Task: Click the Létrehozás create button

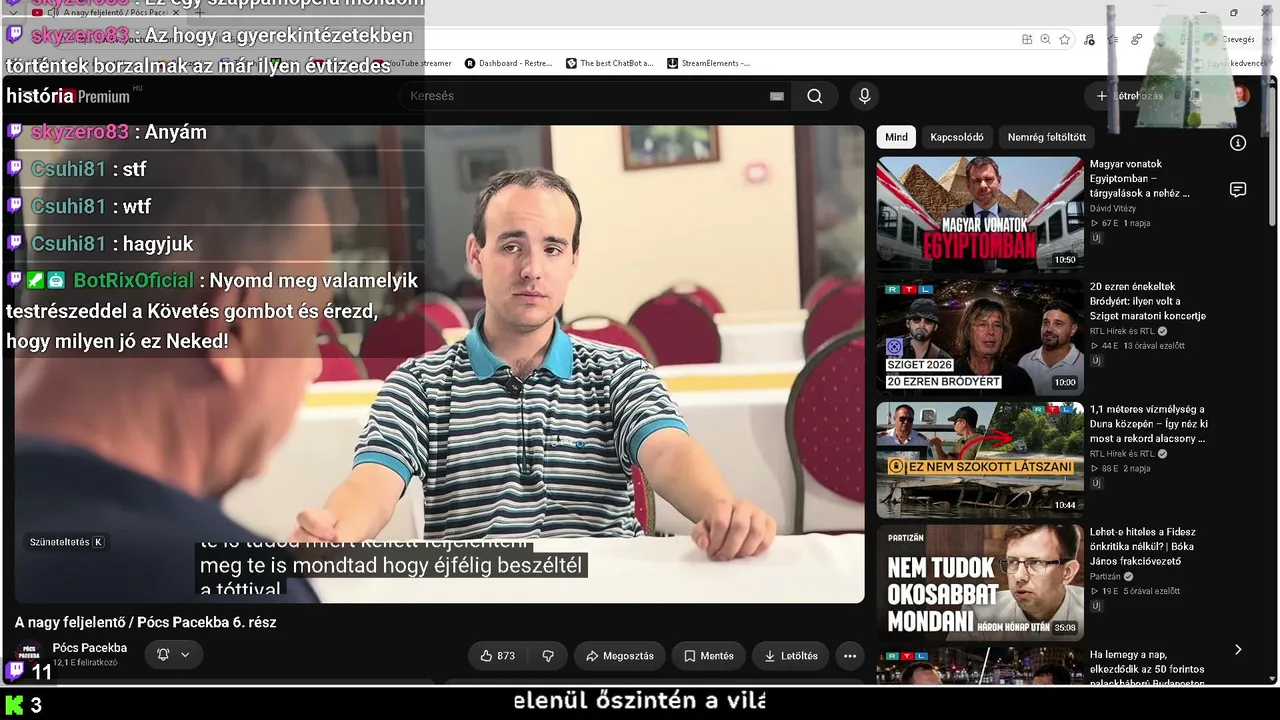Action: point(1129,96)
